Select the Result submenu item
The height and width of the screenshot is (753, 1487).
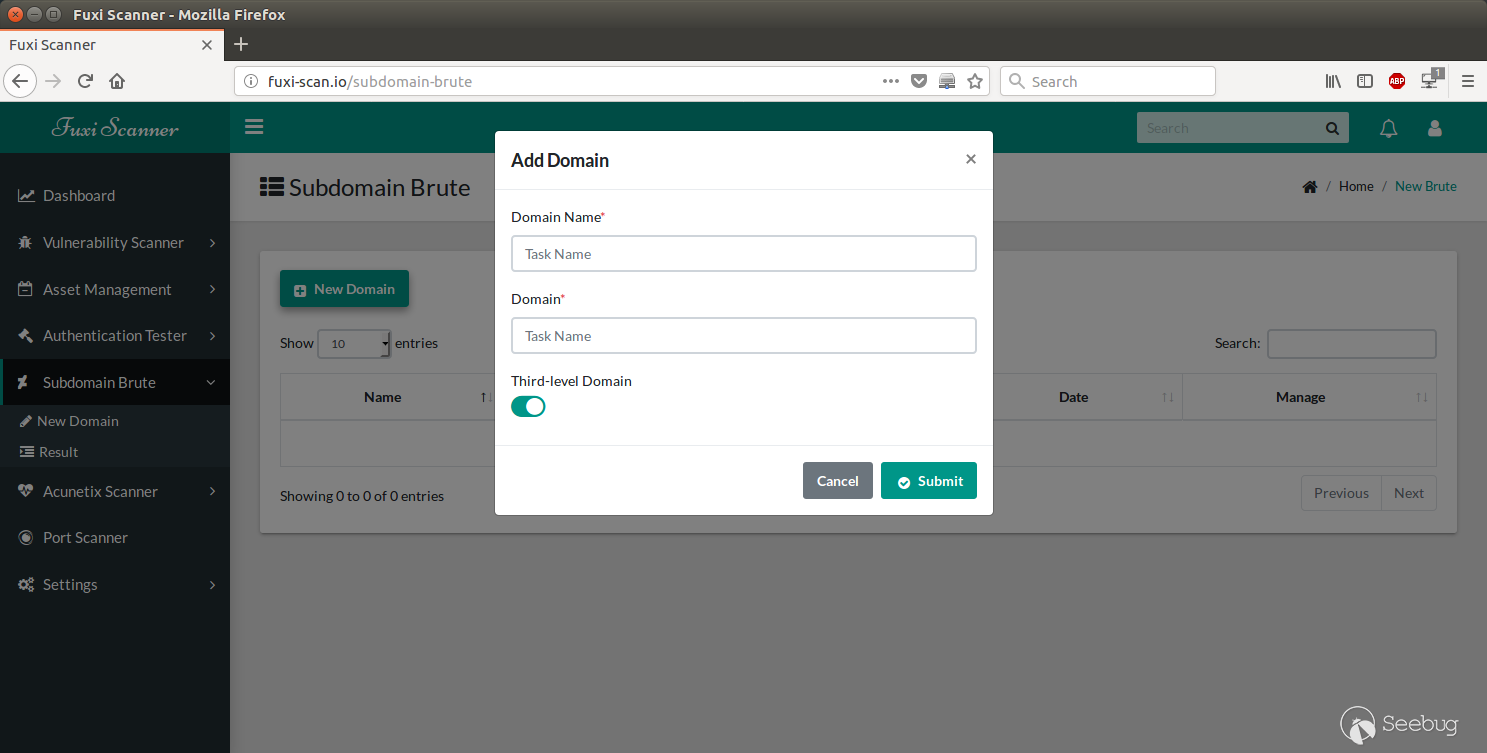[x=58, y=452]
